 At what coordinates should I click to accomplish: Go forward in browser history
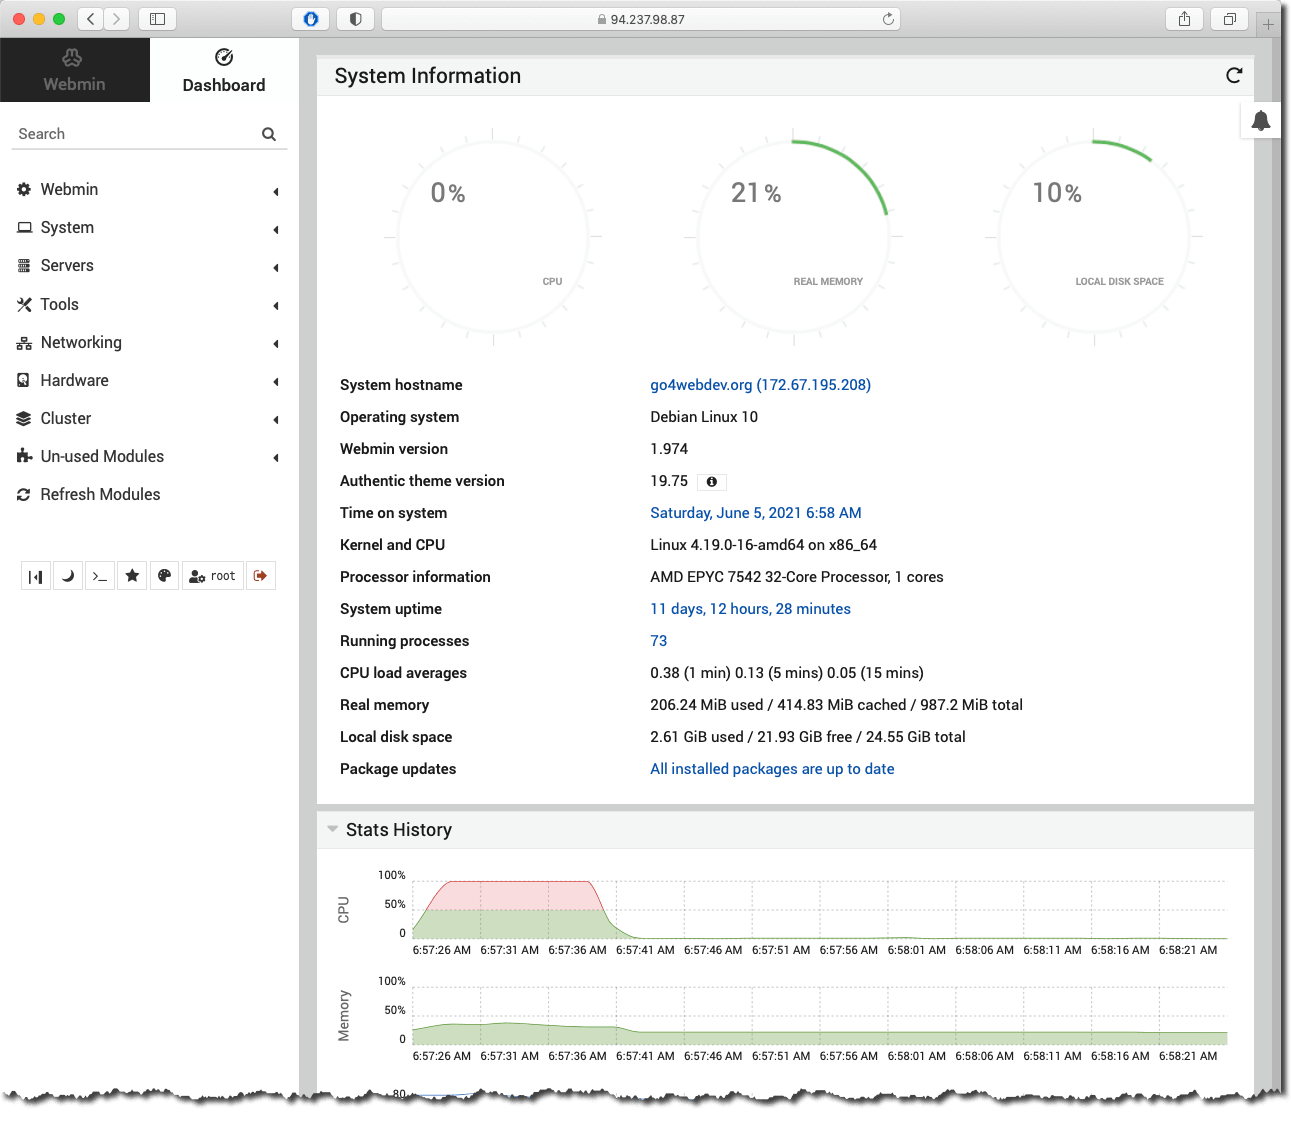tap(117, 19)
